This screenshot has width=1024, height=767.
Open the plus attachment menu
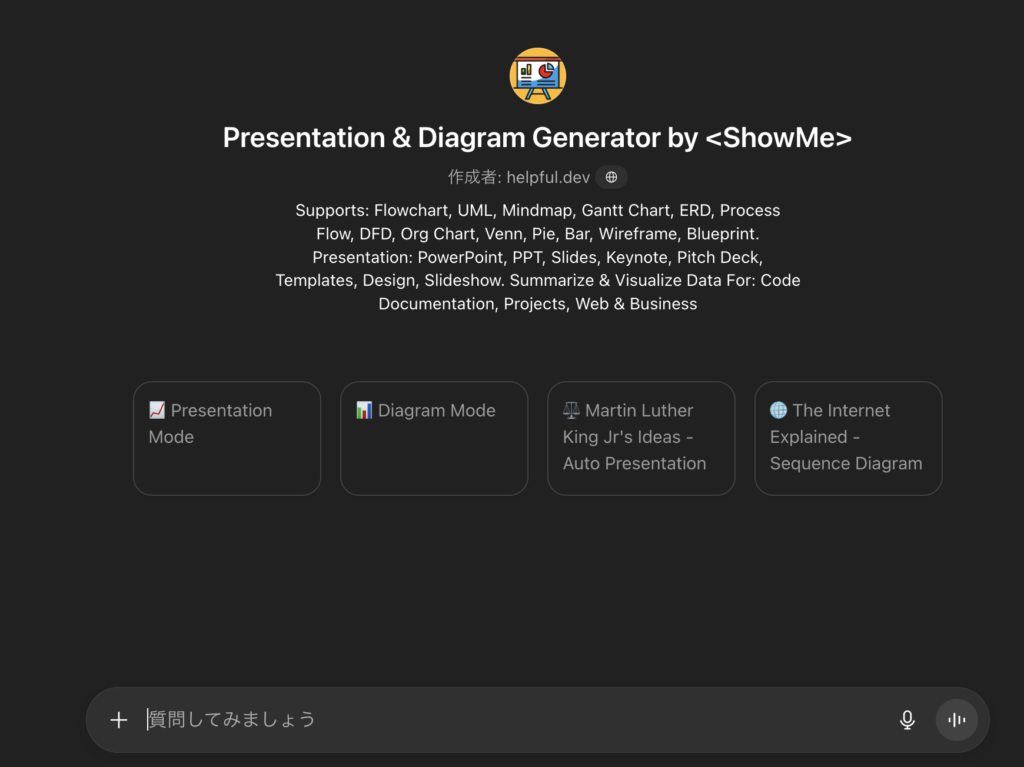pyautogui.click(x=119, y=720)
